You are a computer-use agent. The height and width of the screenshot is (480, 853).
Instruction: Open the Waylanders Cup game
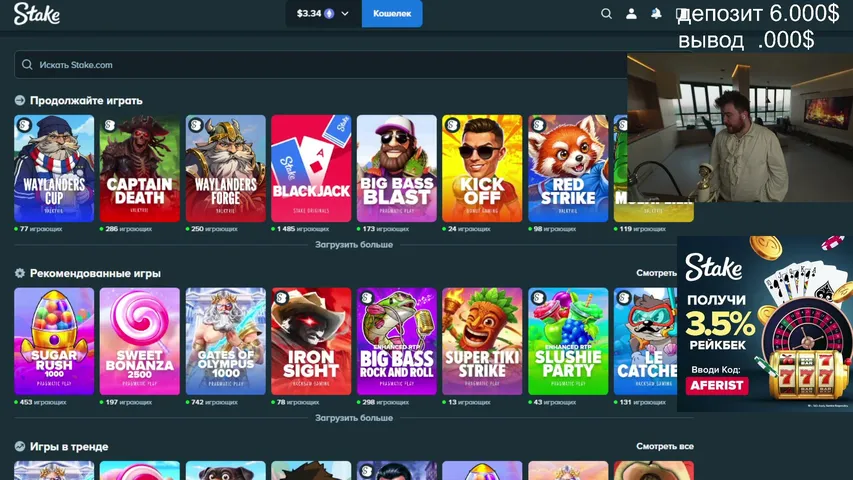tap(54, 168)
